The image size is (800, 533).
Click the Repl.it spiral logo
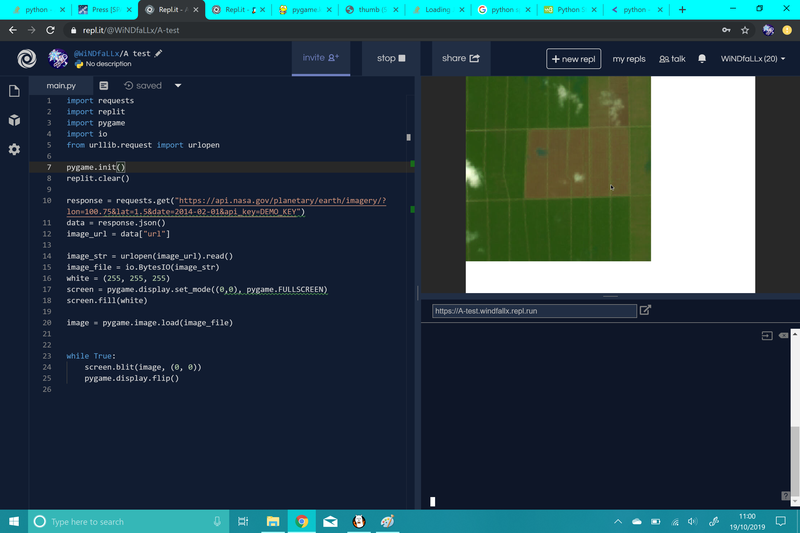[27, 59]
